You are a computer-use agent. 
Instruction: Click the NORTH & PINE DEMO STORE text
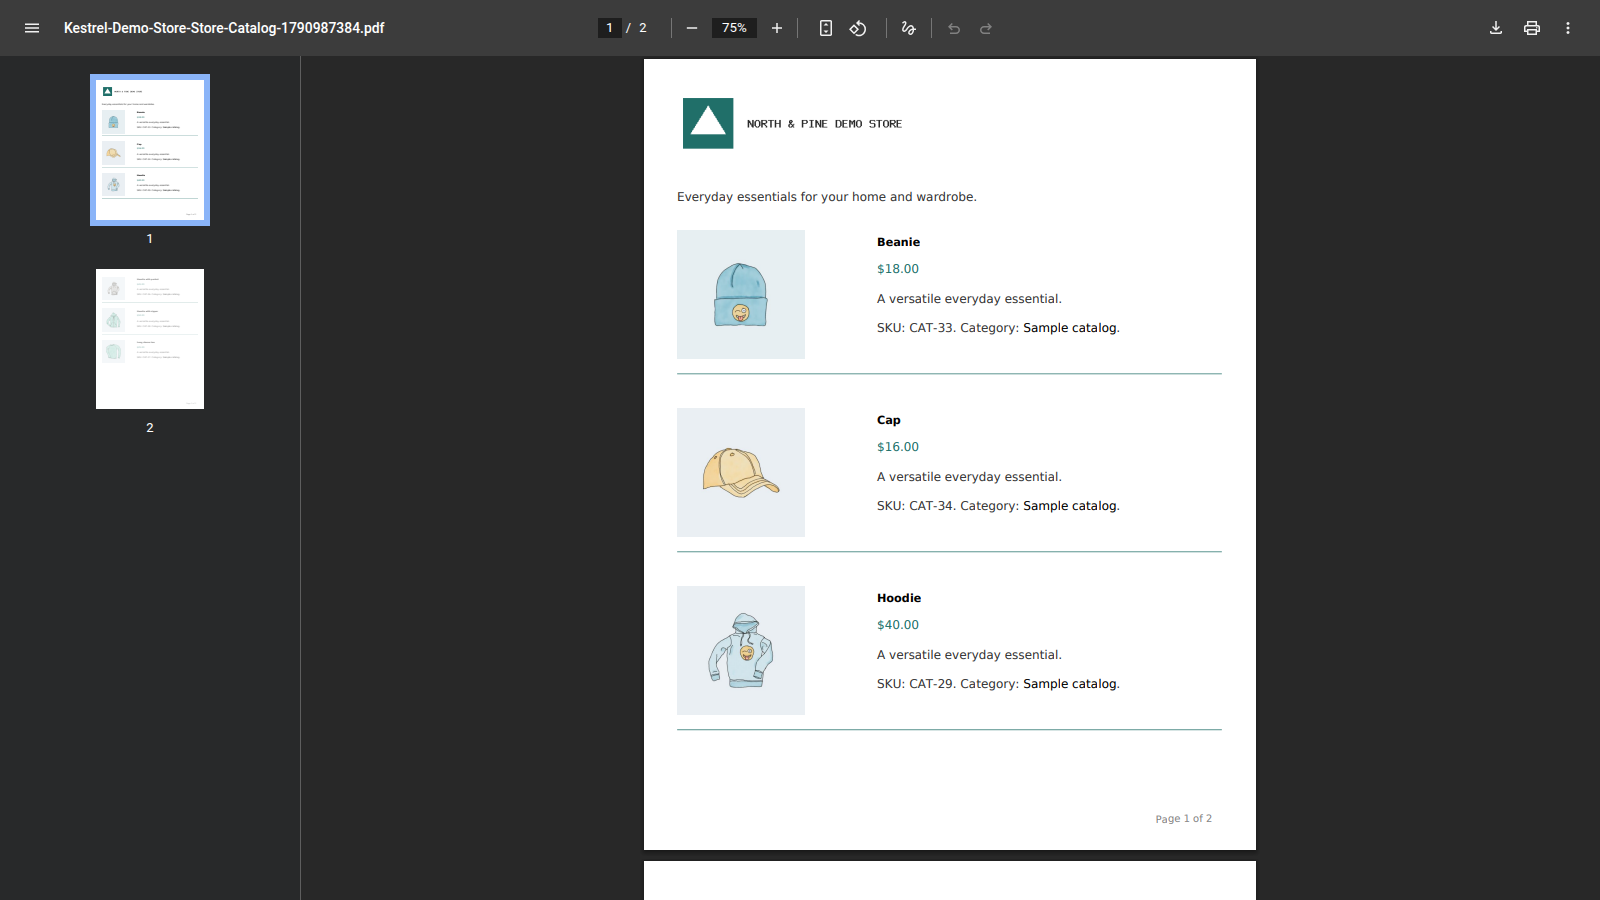pyautogui.click(x=824, y=124)
